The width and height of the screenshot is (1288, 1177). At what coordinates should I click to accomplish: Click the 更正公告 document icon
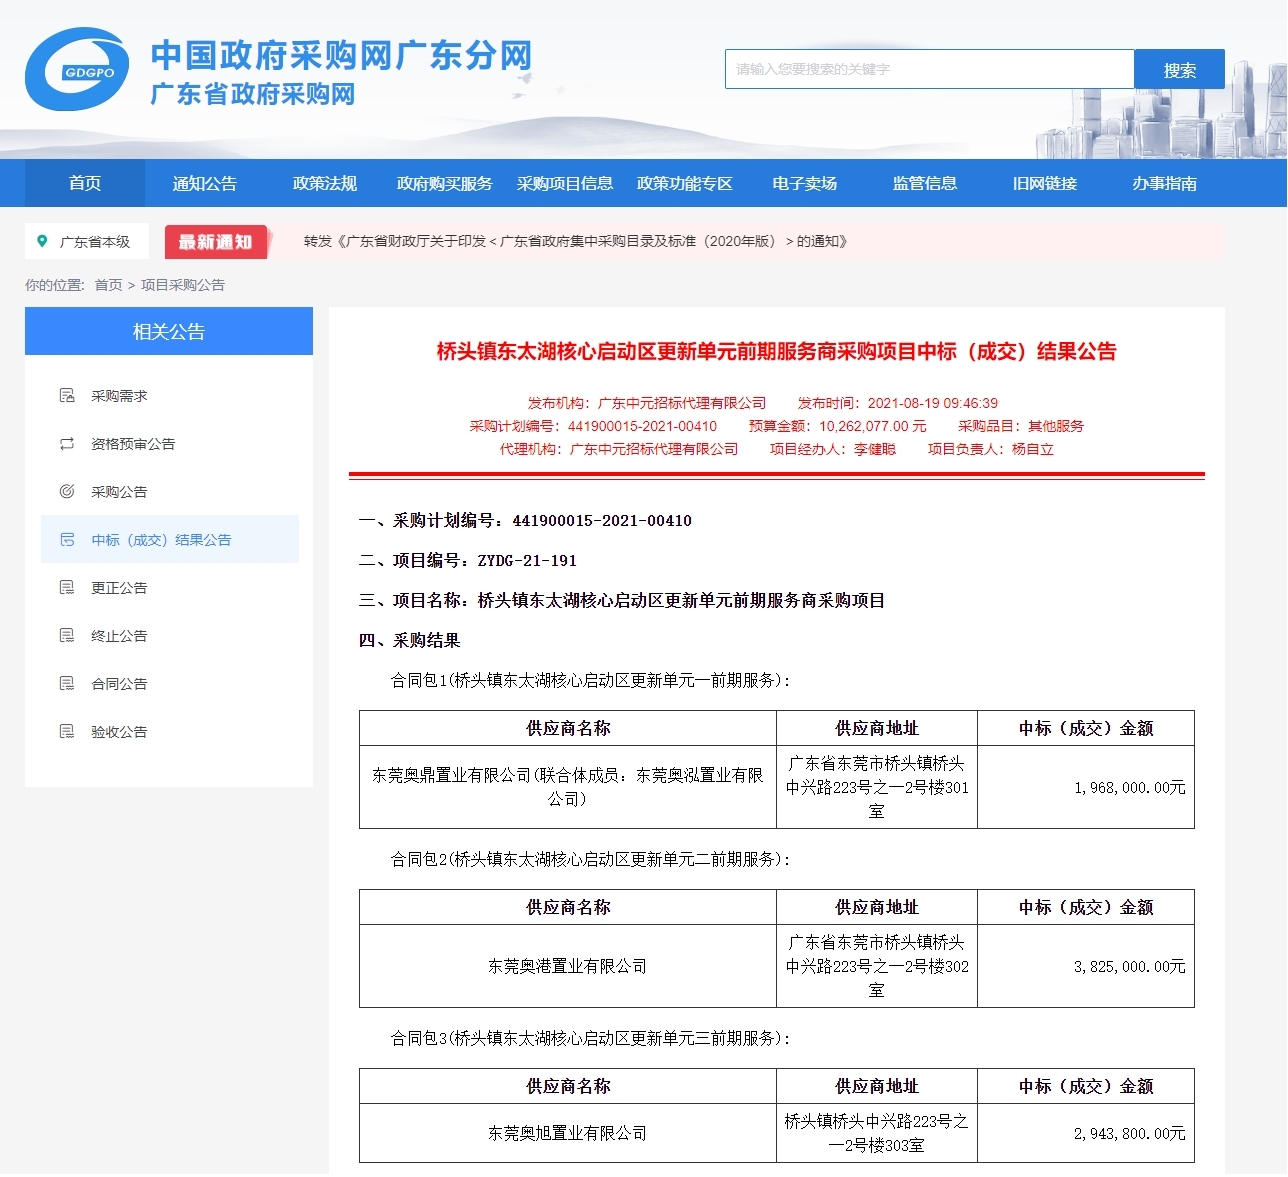point(67,587)
